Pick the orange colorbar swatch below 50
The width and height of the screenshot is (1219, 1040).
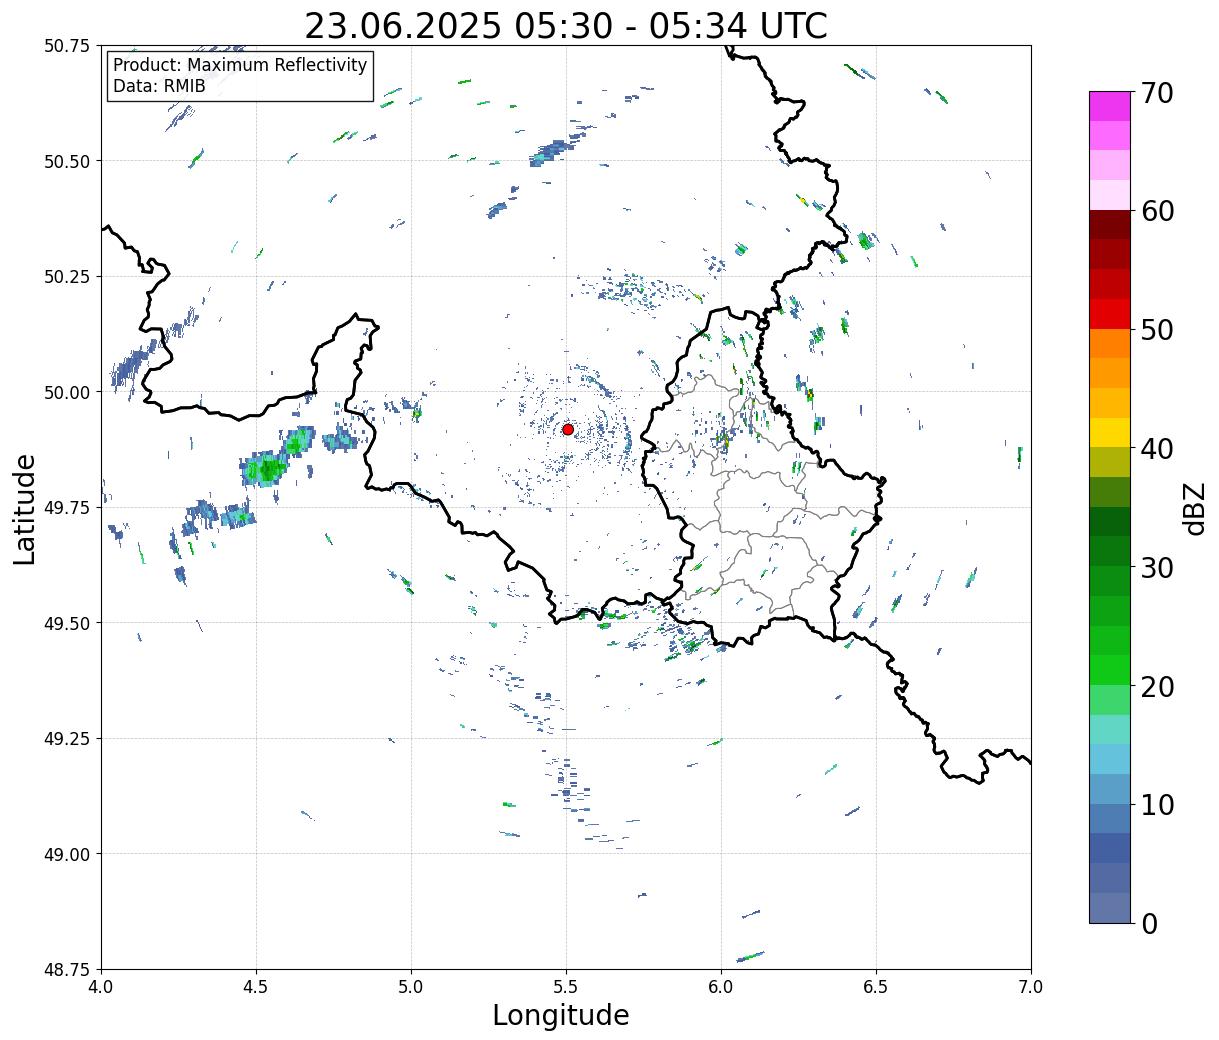1110,343
